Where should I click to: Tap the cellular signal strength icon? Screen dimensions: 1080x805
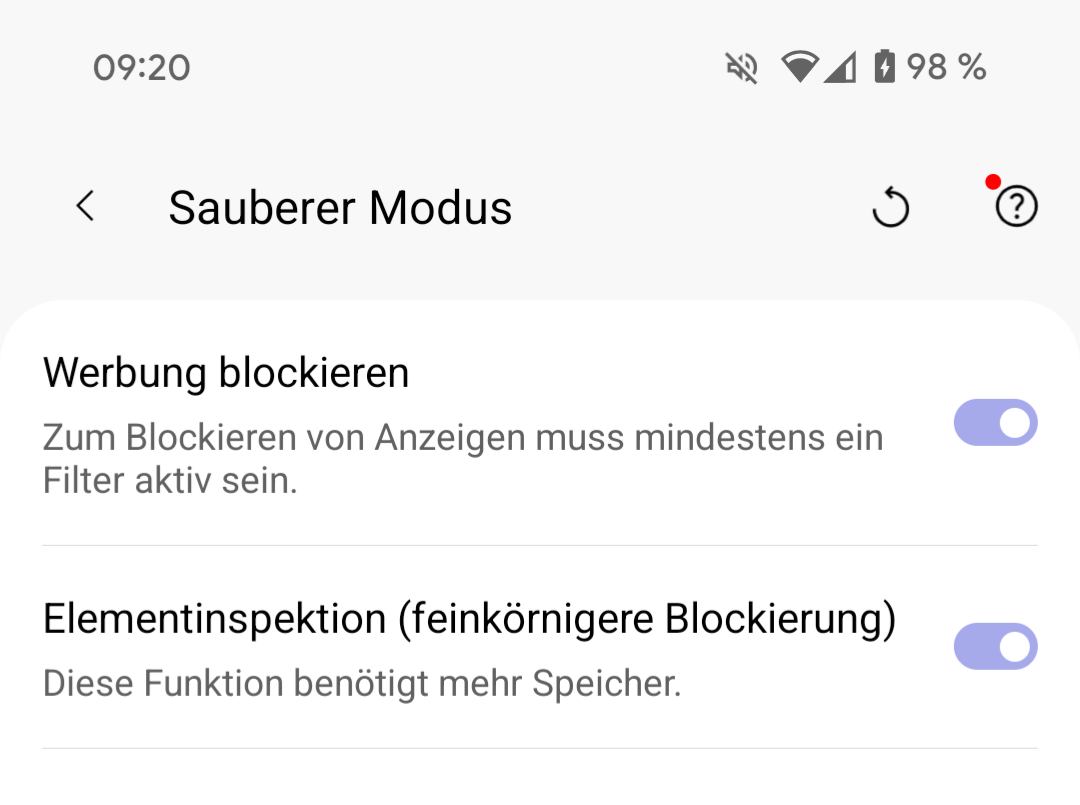click(x=840, y=67)
